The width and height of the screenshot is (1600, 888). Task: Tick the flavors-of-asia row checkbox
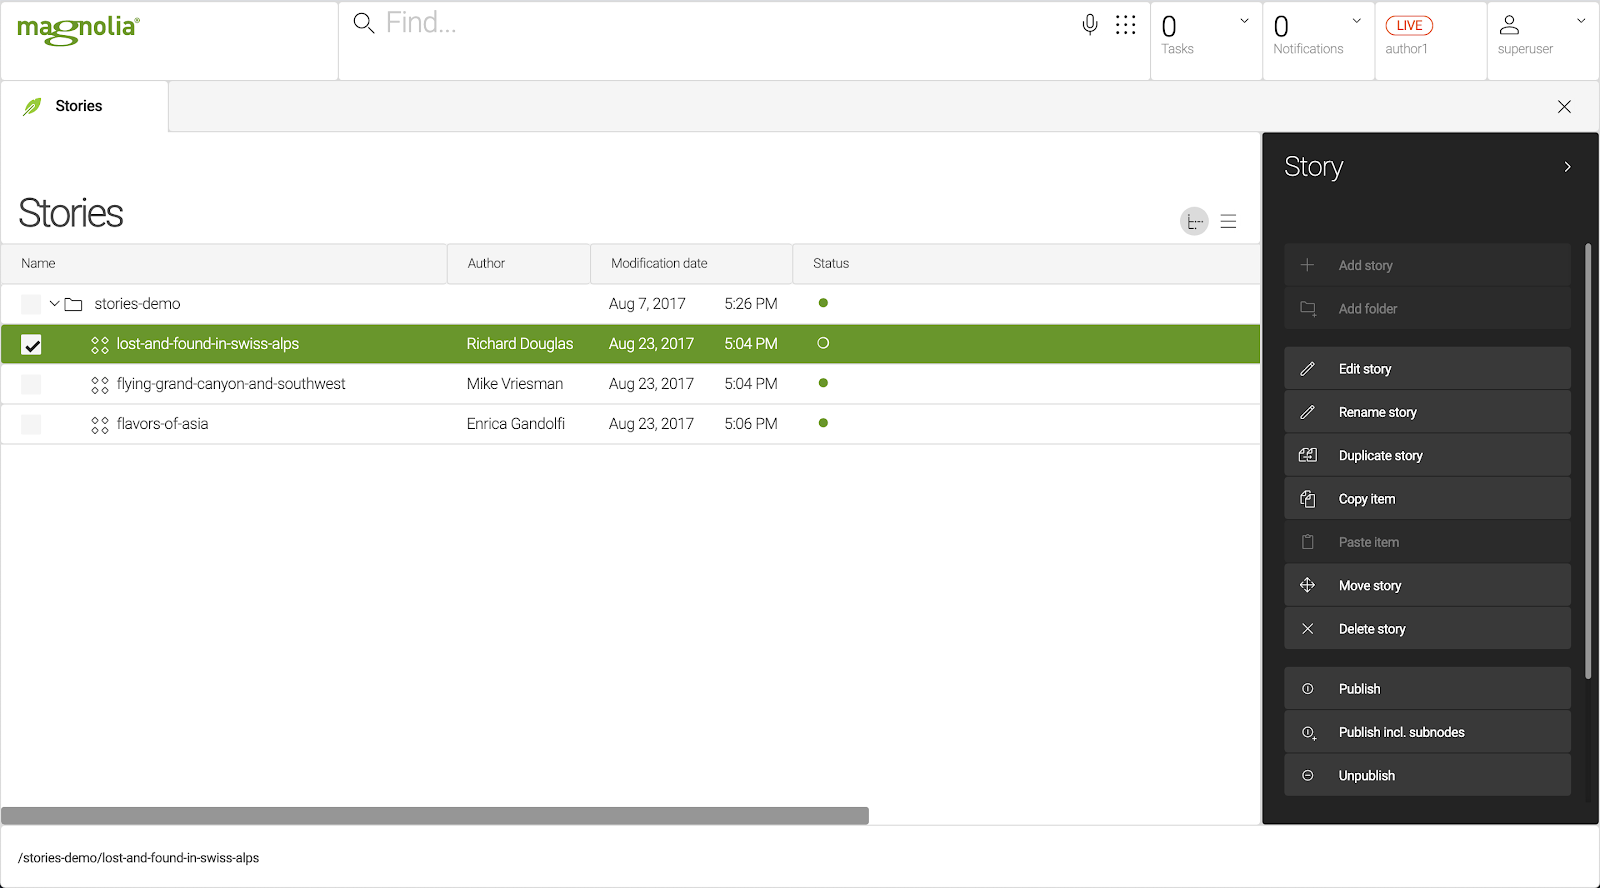click(32, 424)
